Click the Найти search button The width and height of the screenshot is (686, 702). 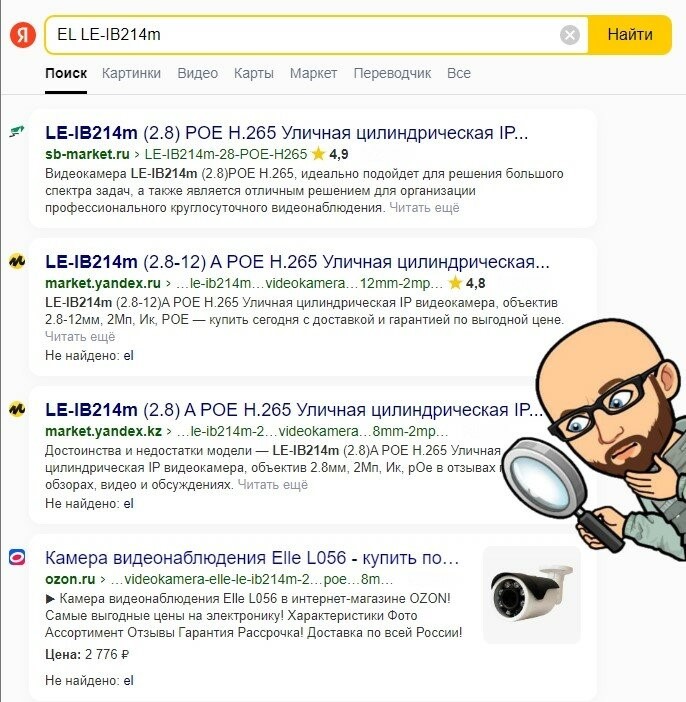[x=630, y=34]
